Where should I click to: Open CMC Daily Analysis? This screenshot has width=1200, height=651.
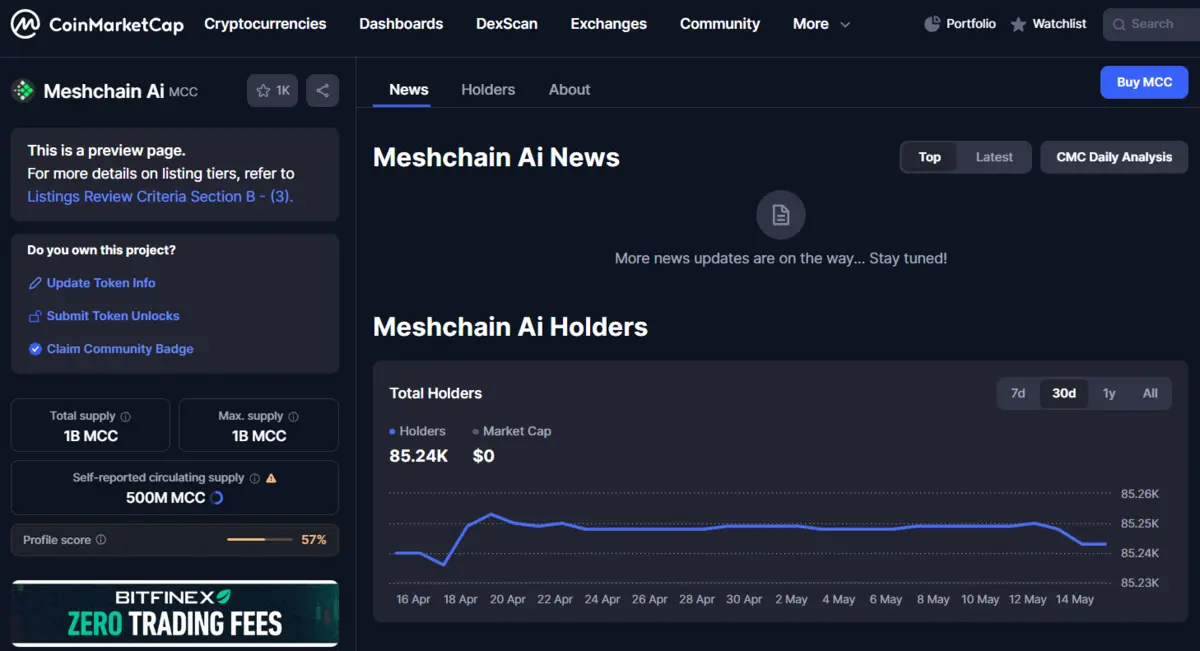1114,157
